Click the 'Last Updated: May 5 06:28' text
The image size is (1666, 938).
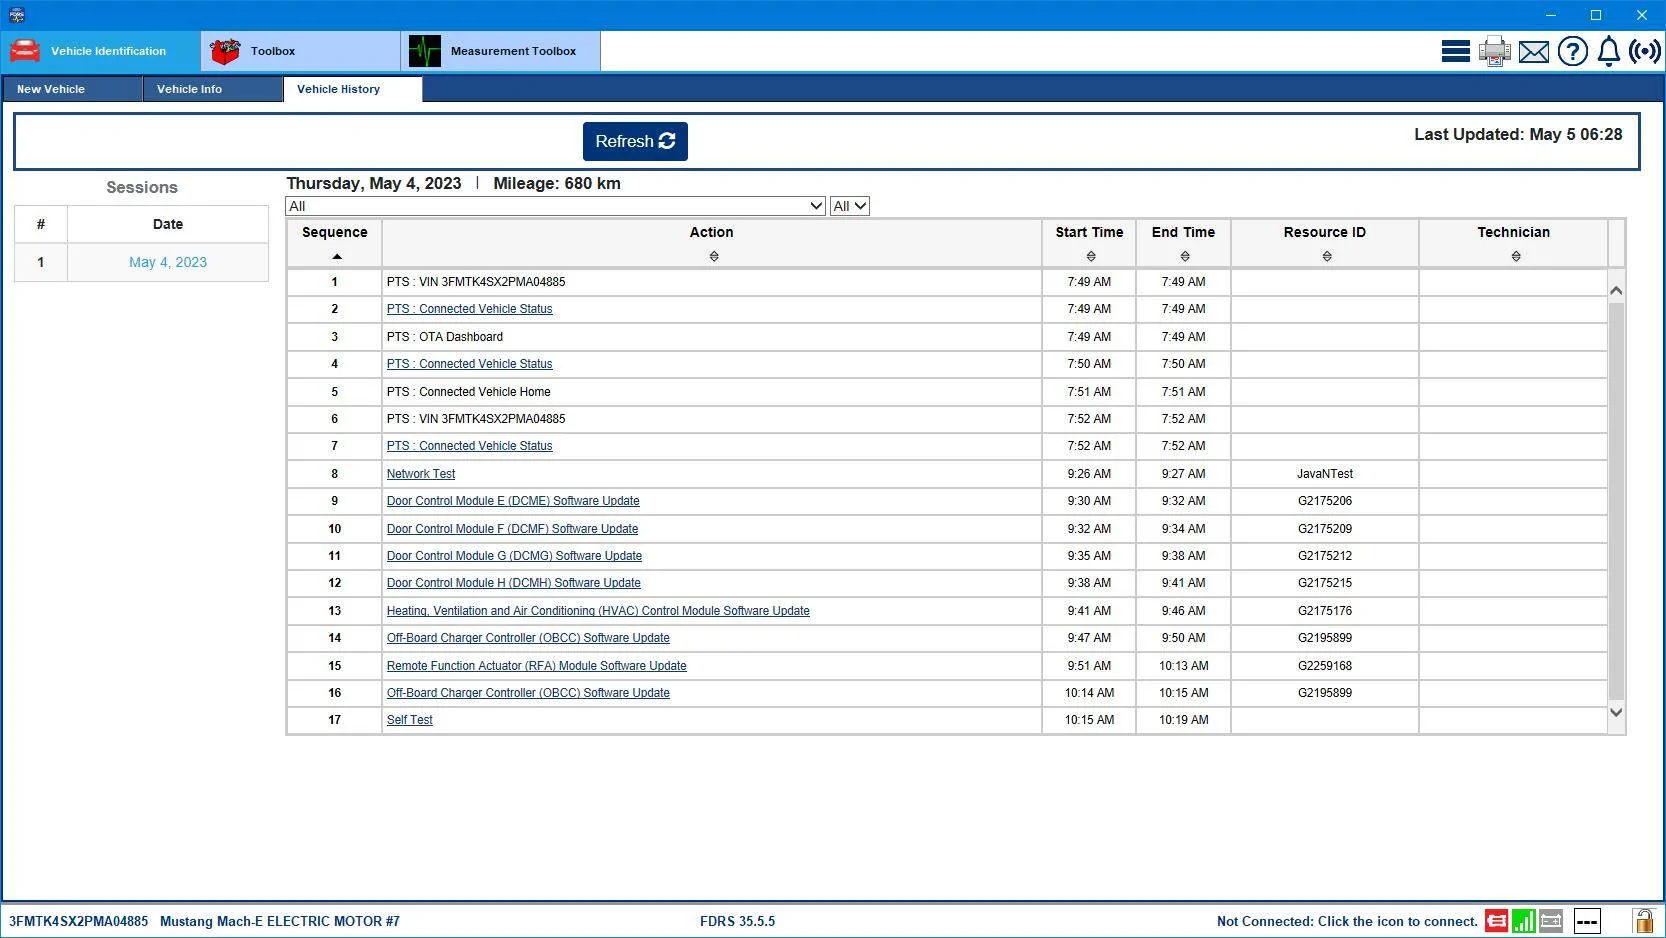(x=1518, y=134)
